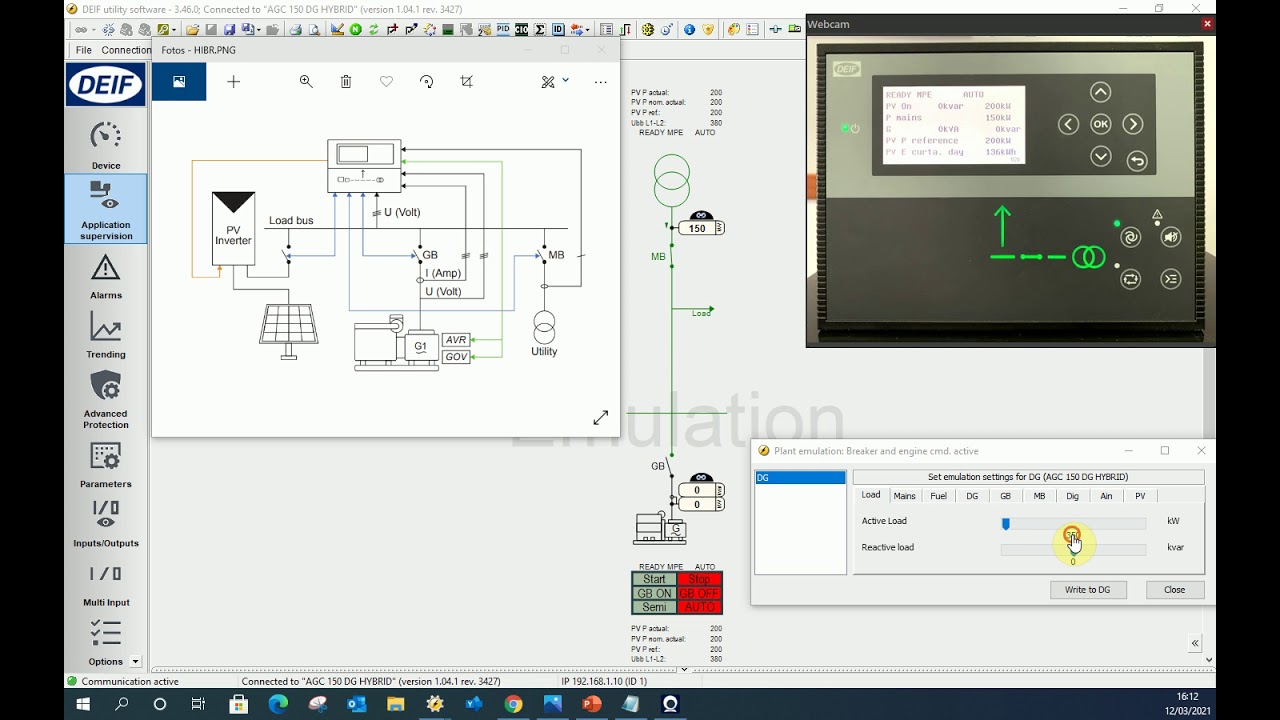Screen dimensions: 1280x720
Task: Open the Trending view
Action: pyautogui.click(x=105, y=335)
